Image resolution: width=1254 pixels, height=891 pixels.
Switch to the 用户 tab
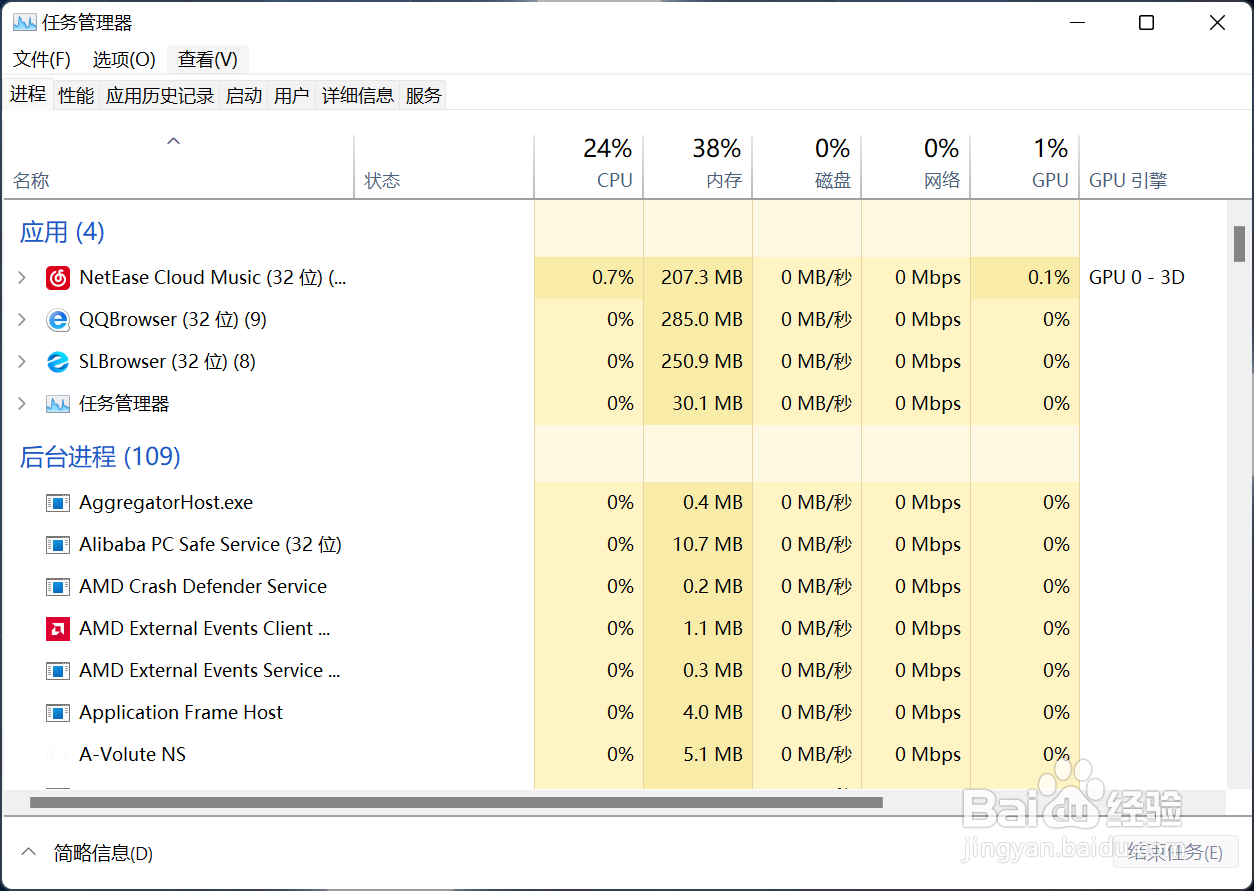pos(291,96)
